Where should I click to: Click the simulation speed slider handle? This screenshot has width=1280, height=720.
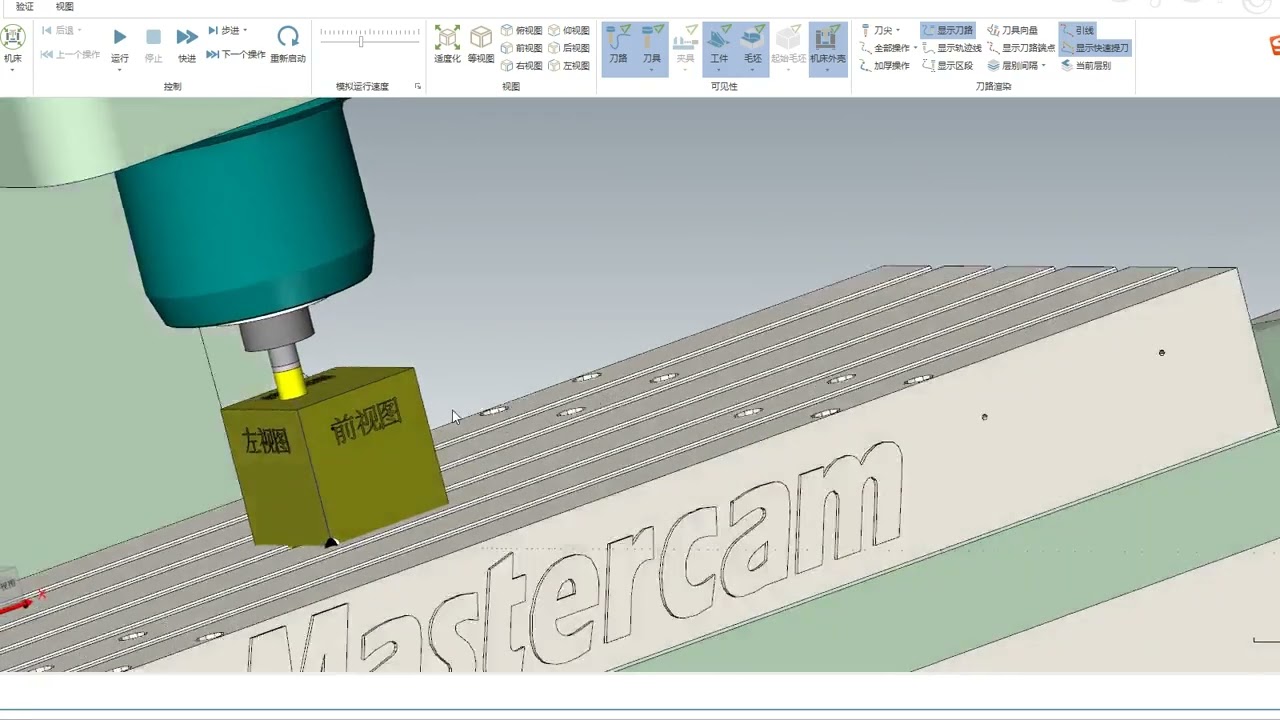[x=361, y=41]
